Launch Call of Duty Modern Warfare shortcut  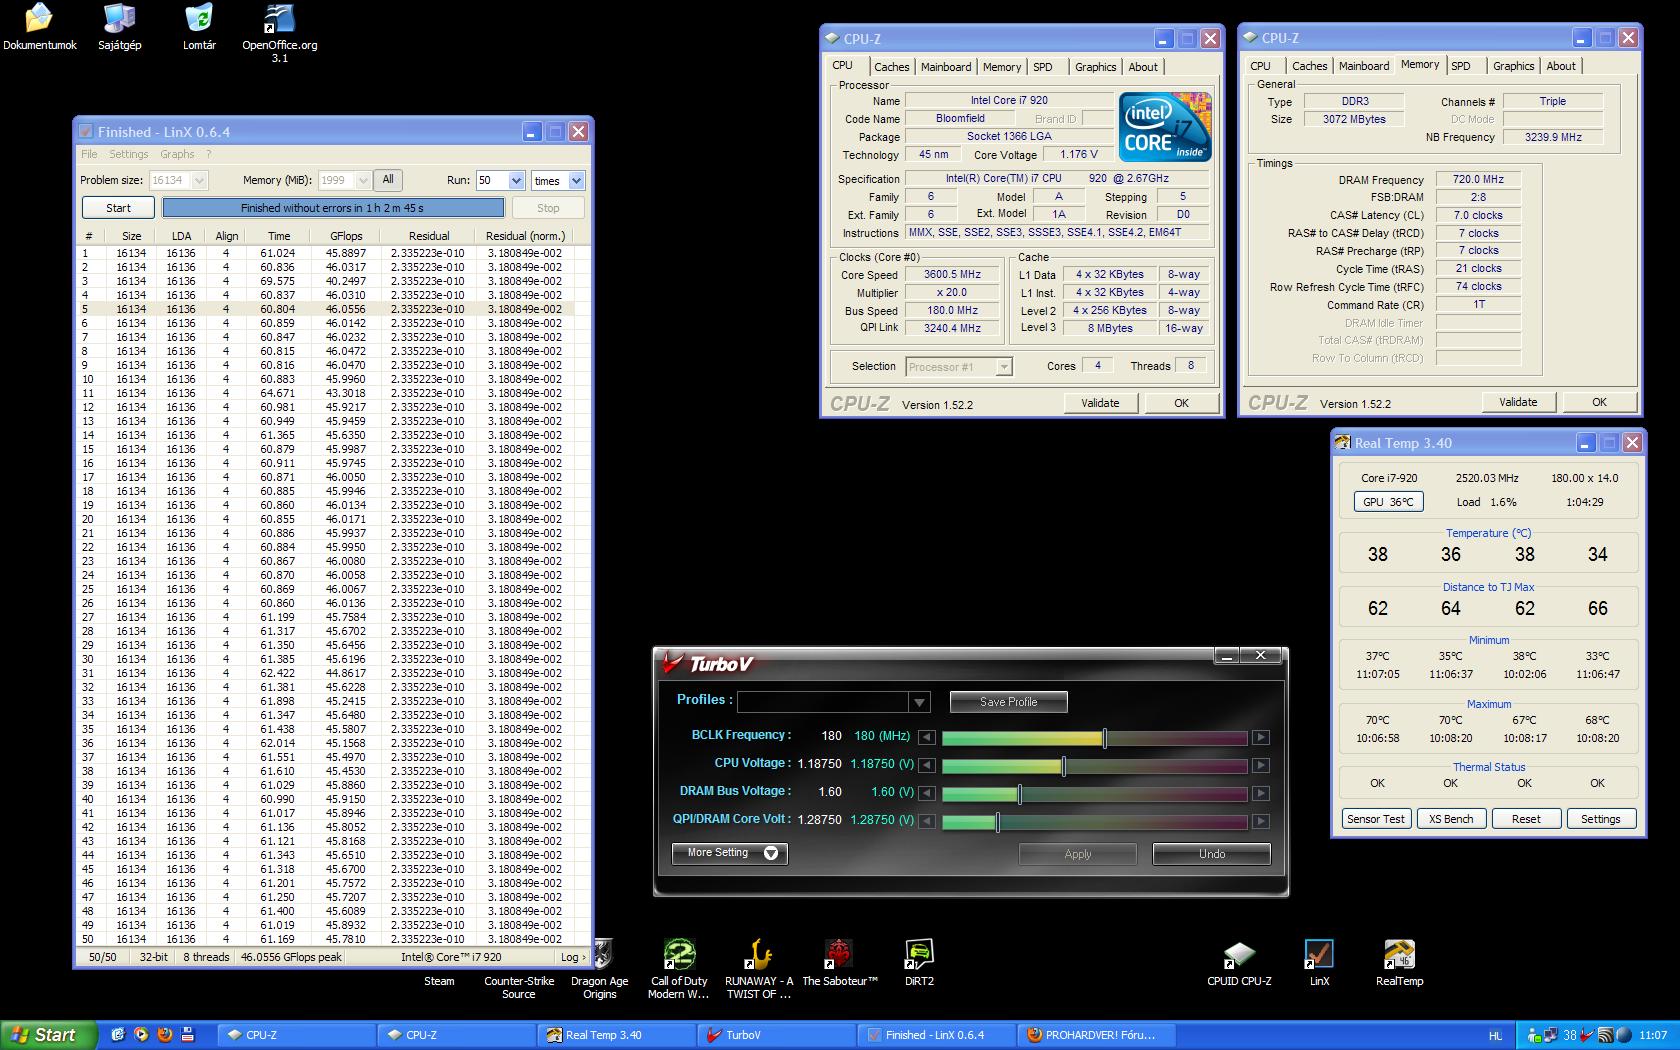tap(679, 969)
